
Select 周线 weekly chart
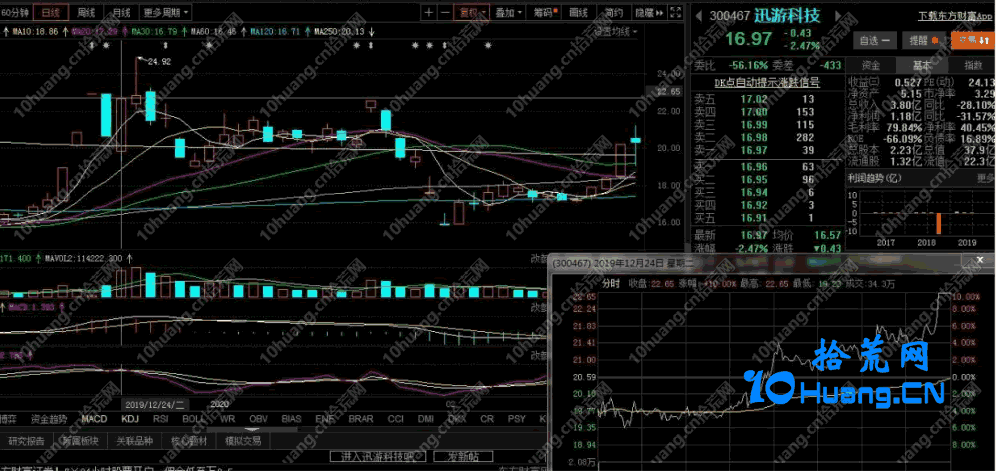coord(86,12)
